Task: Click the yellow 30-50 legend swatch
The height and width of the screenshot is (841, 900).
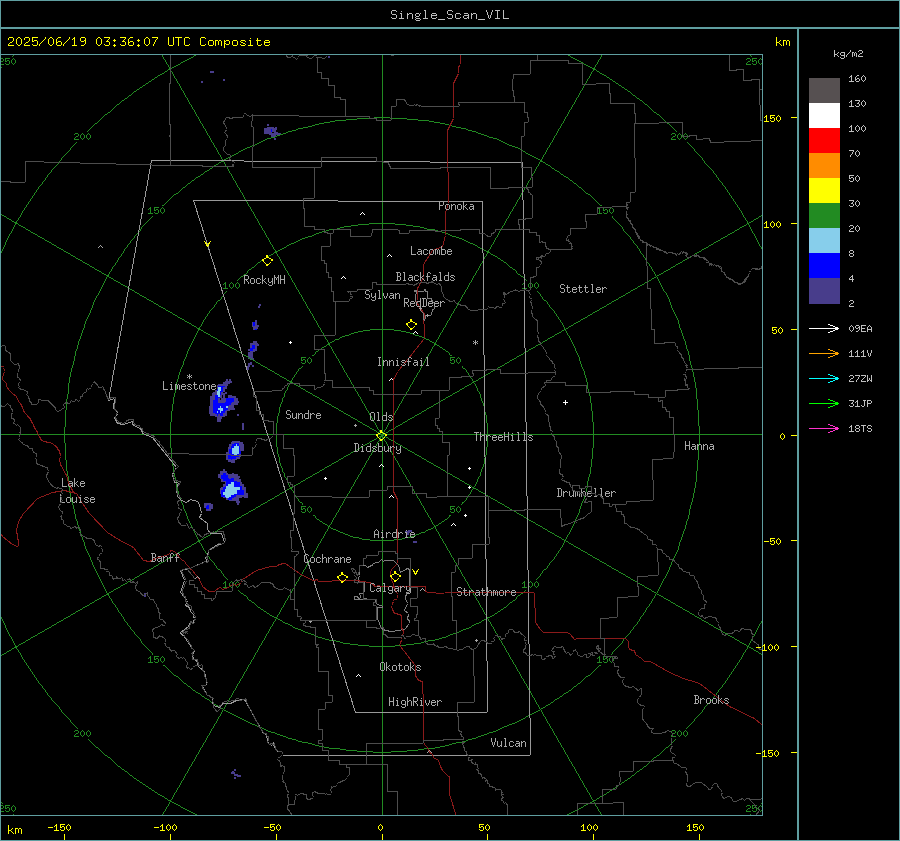Action: point(824,191)
